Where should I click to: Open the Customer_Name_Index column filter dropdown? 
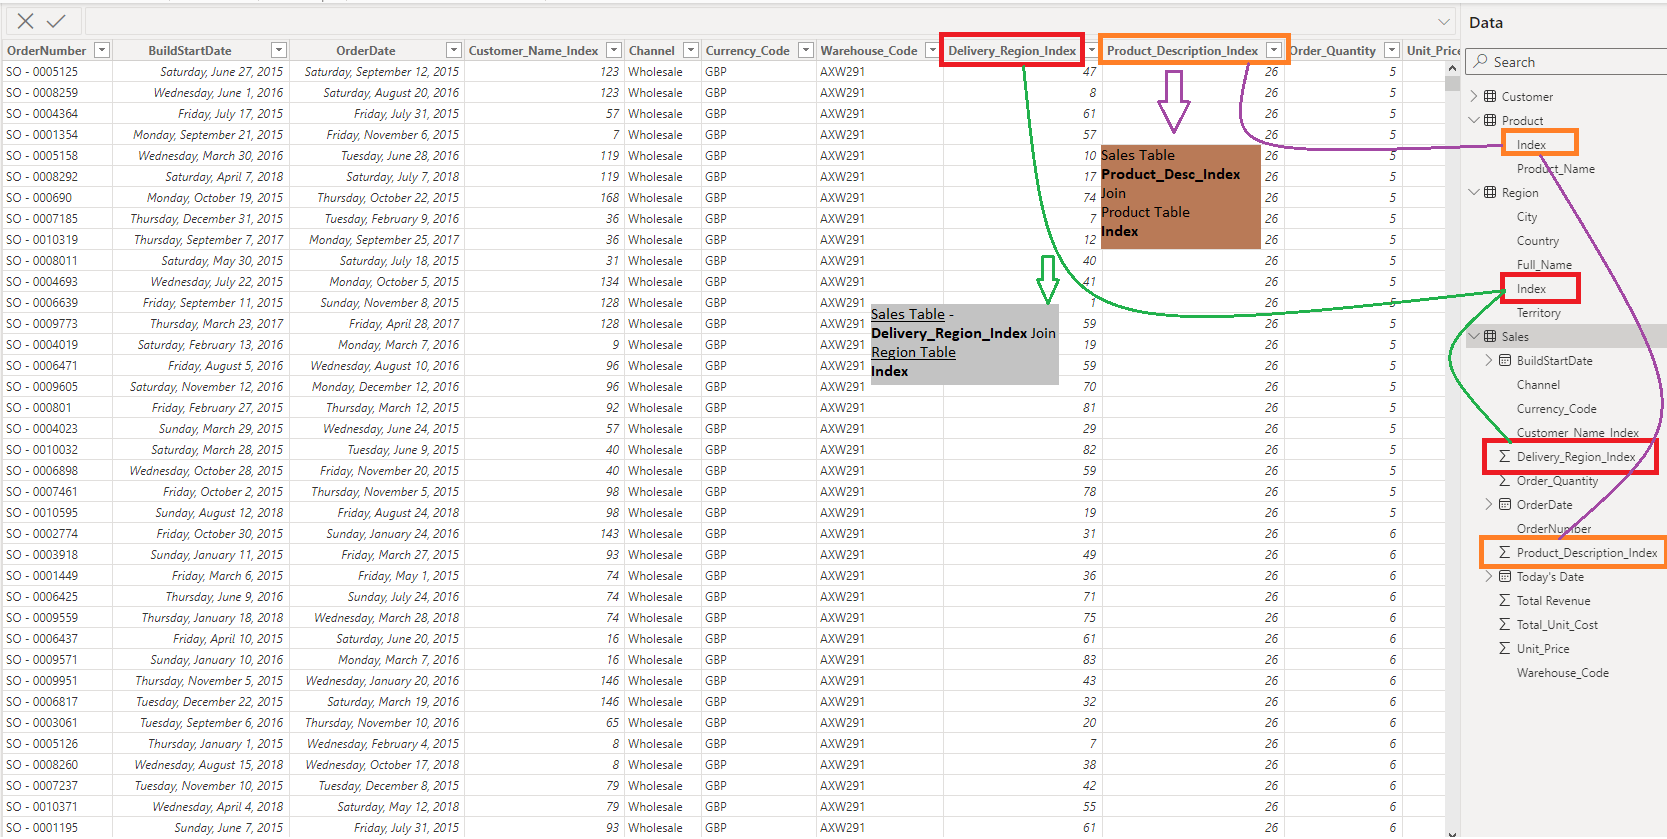[x=613, y=50]
